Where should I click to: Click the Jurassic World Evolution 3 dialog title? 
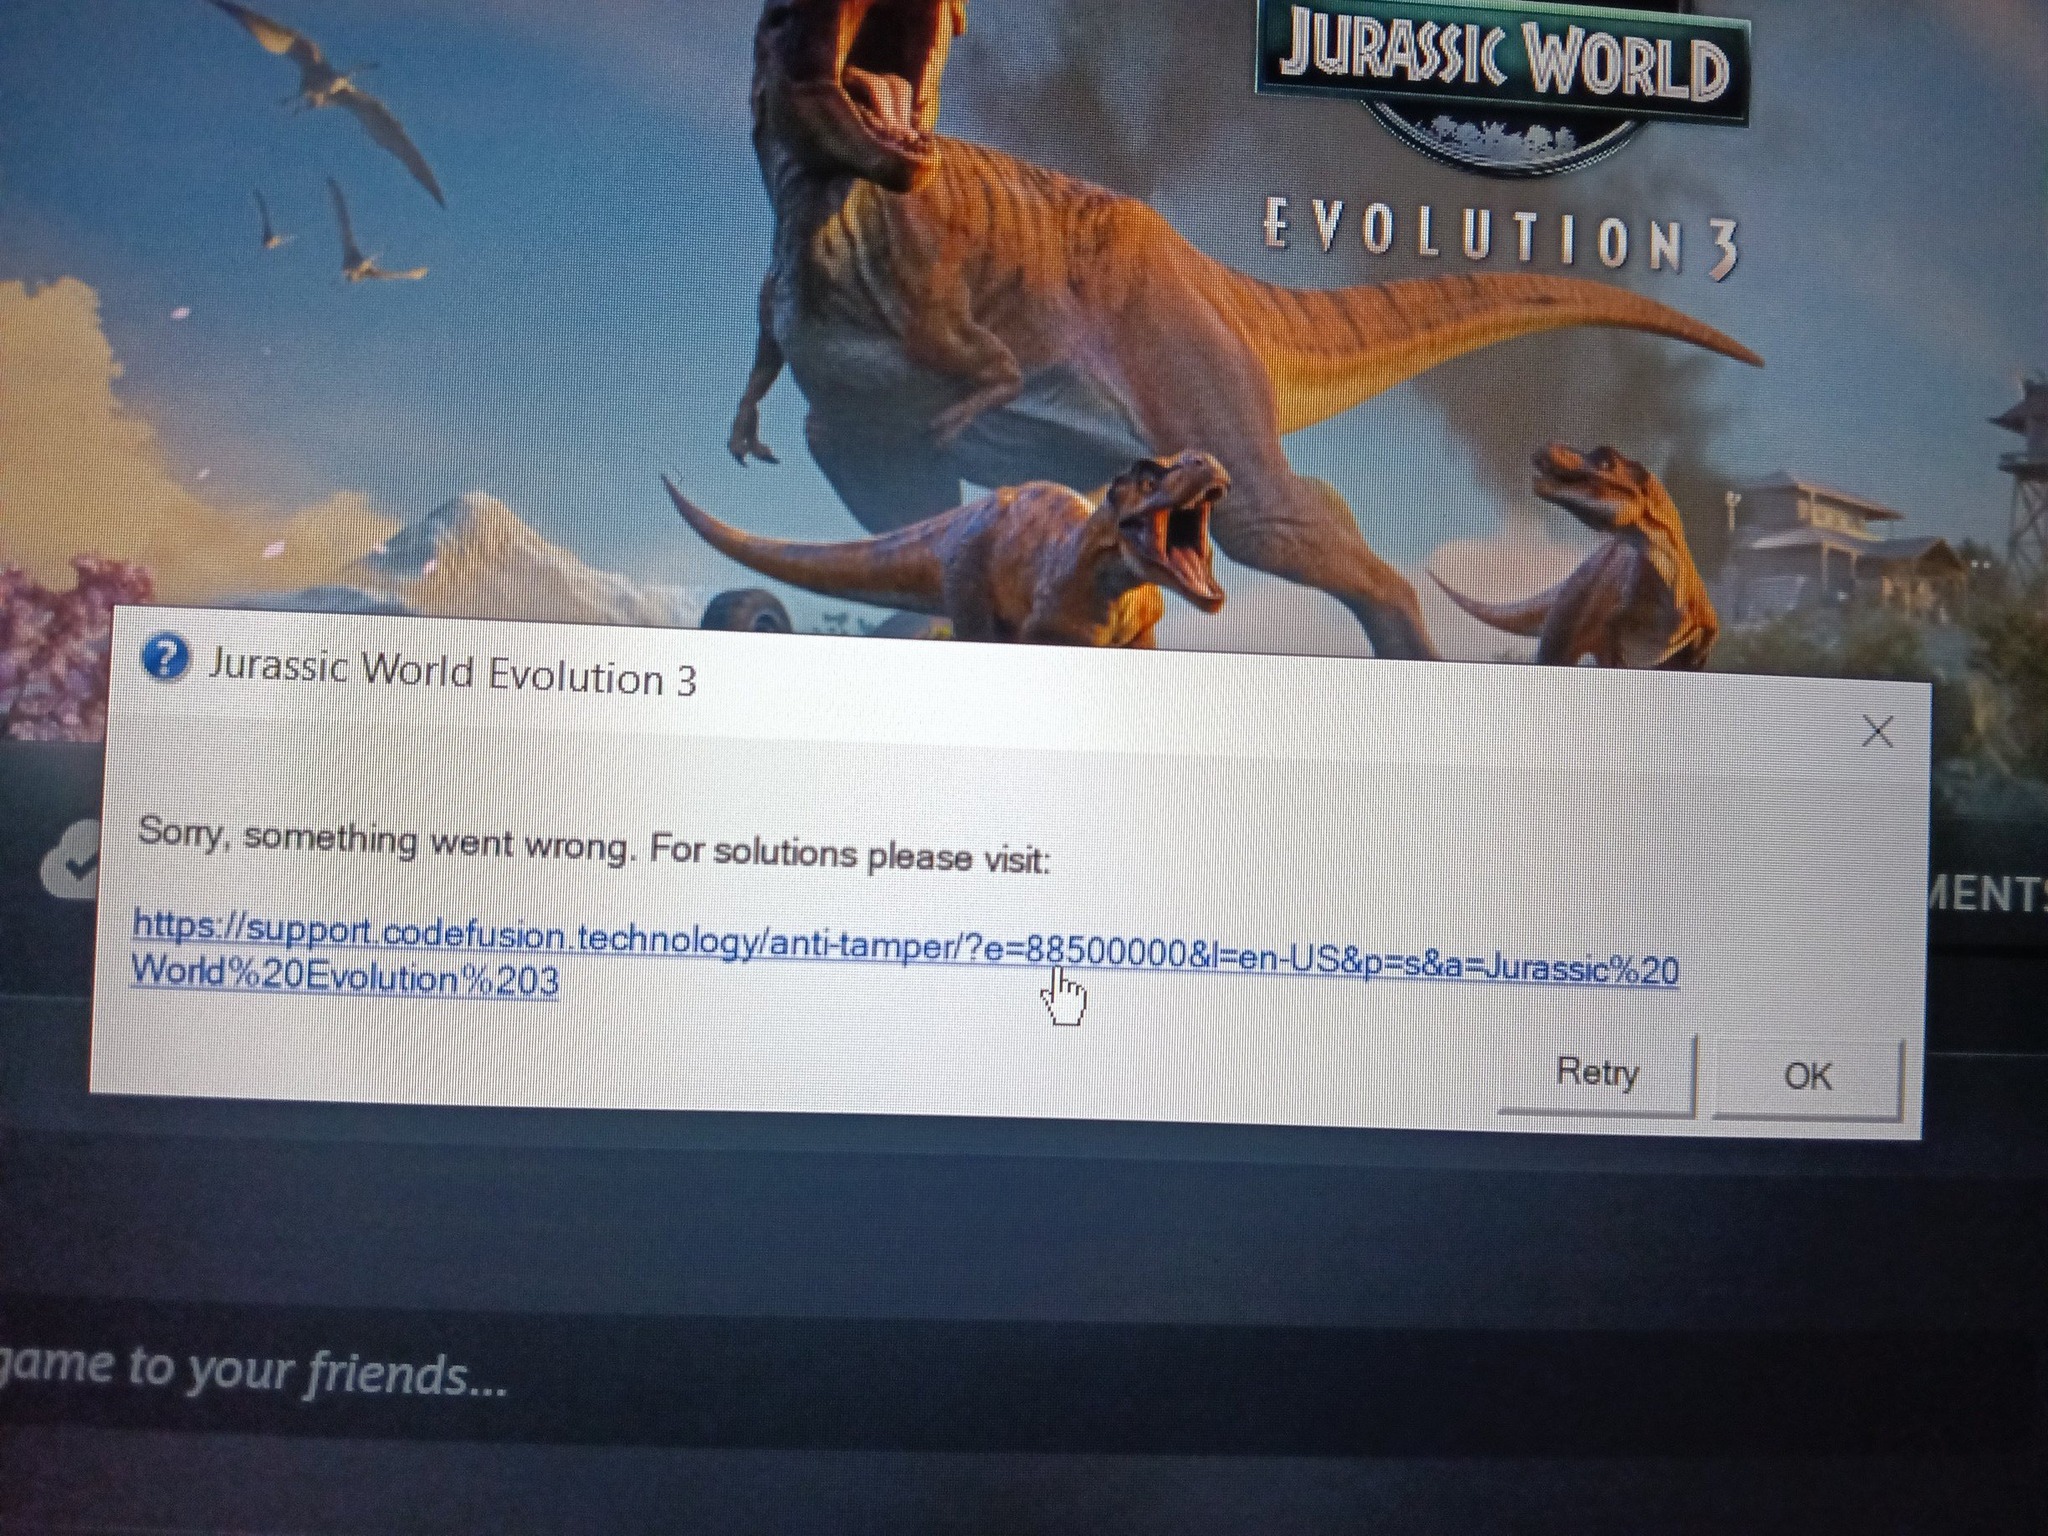point(452,673)
